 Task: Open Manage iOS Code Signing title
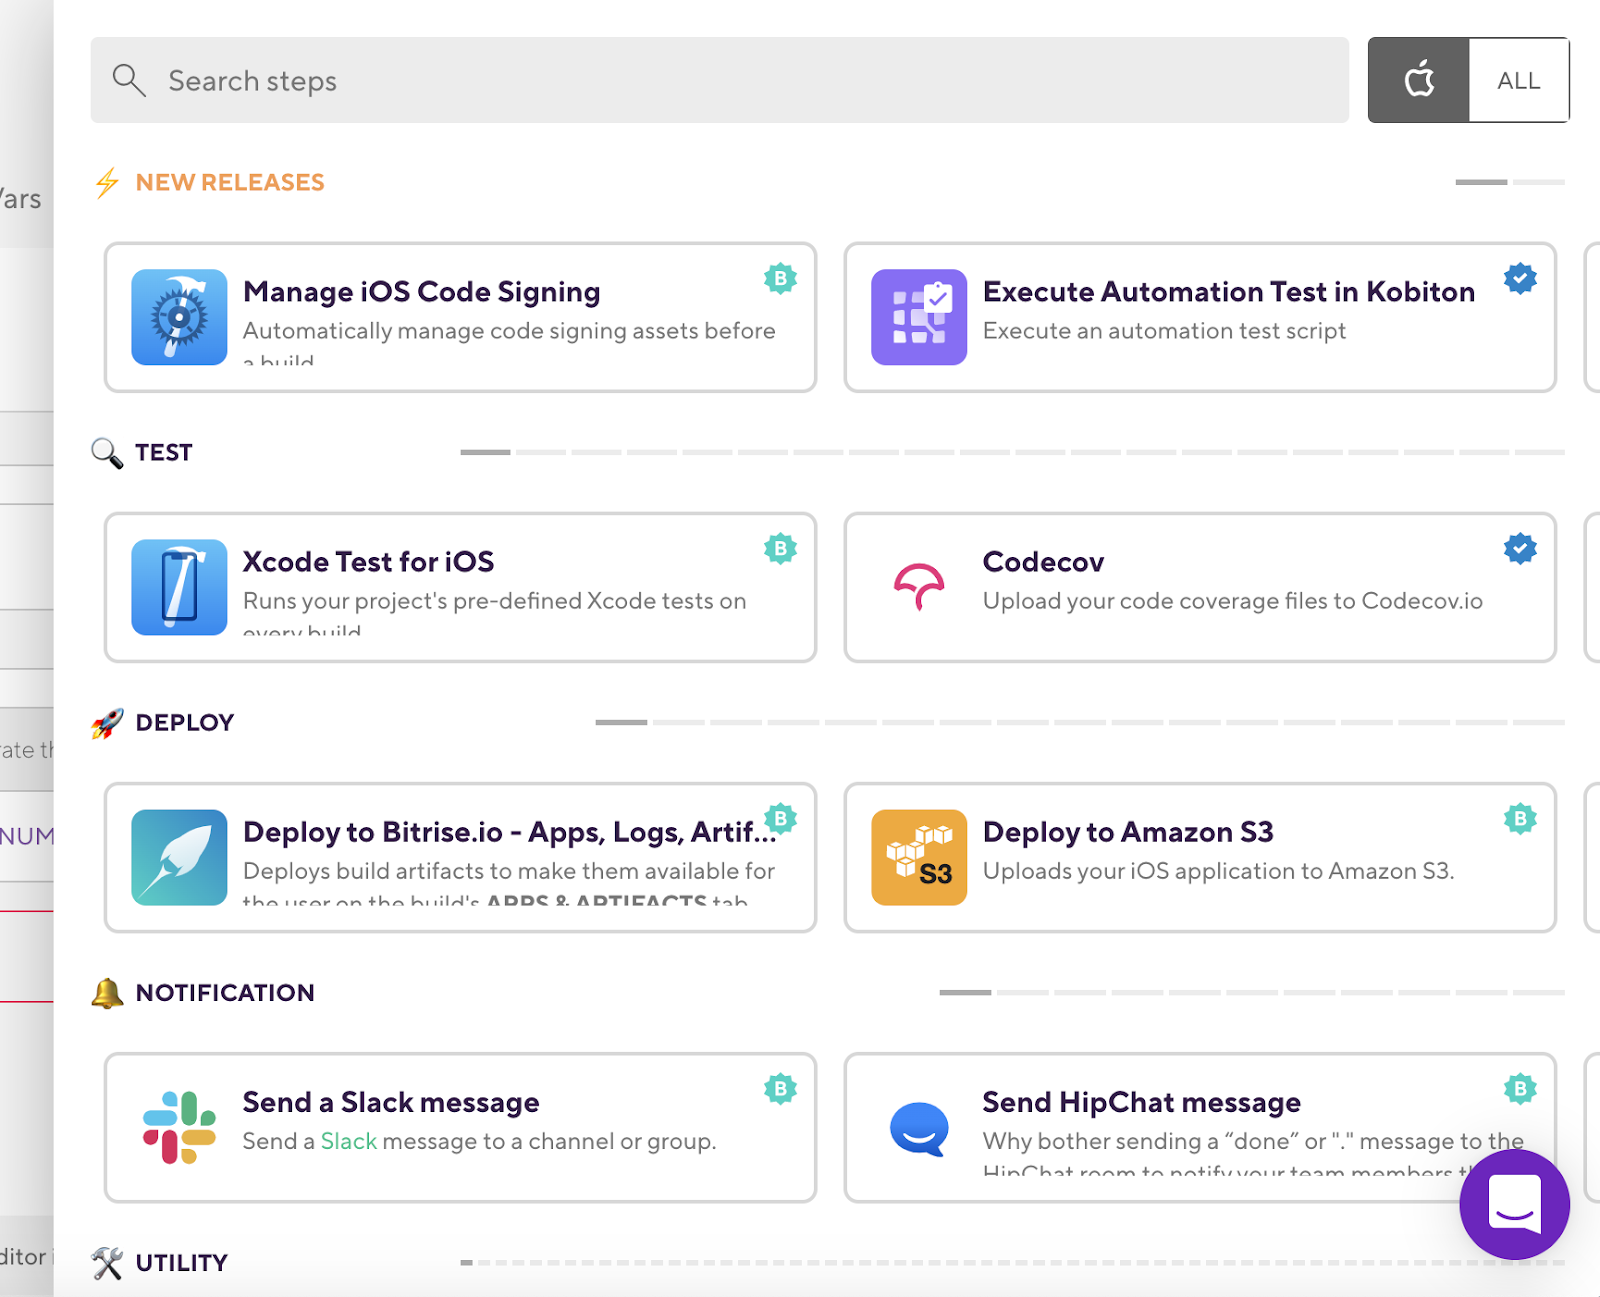click(421, 292)
